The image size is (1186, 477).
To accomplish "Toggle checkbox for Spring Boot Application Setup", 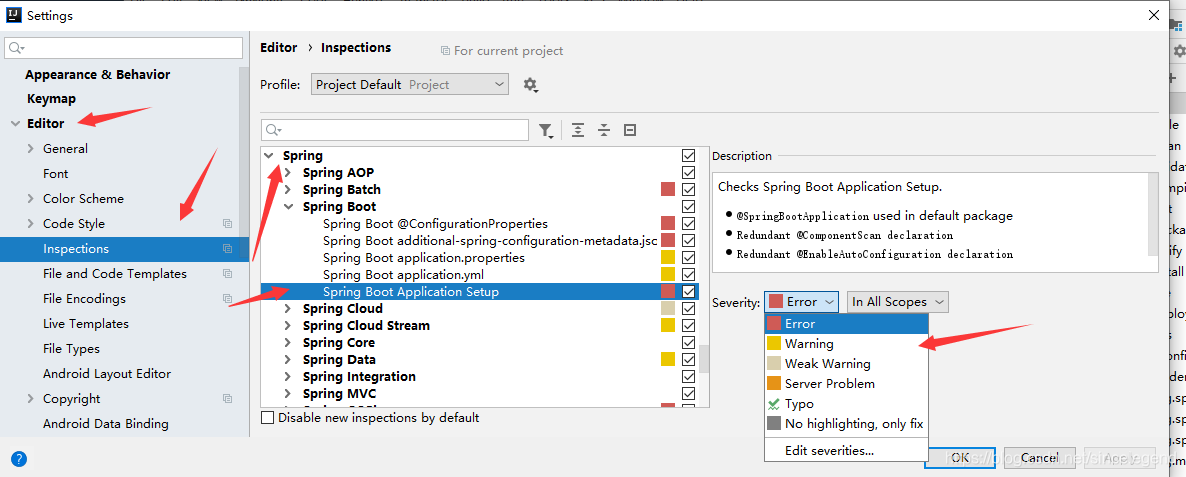I will point(688,291).
